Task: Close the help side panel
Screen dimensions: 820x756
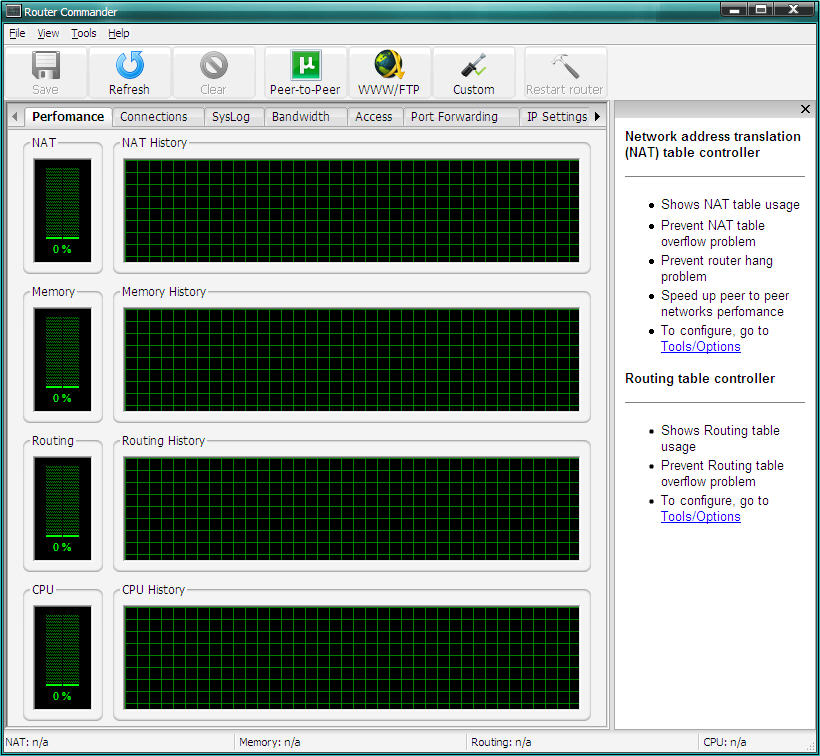Action: coord(805,109)
